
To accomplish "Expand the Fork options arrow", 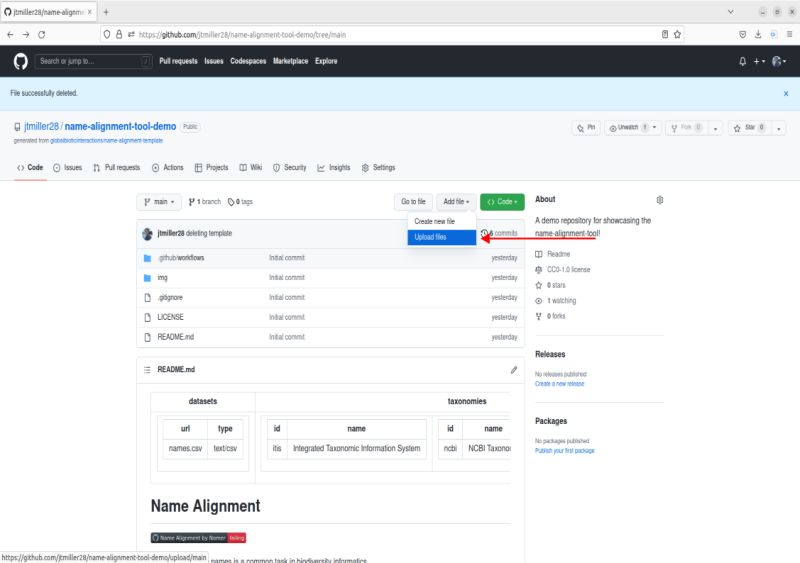I will pos(715,128).
